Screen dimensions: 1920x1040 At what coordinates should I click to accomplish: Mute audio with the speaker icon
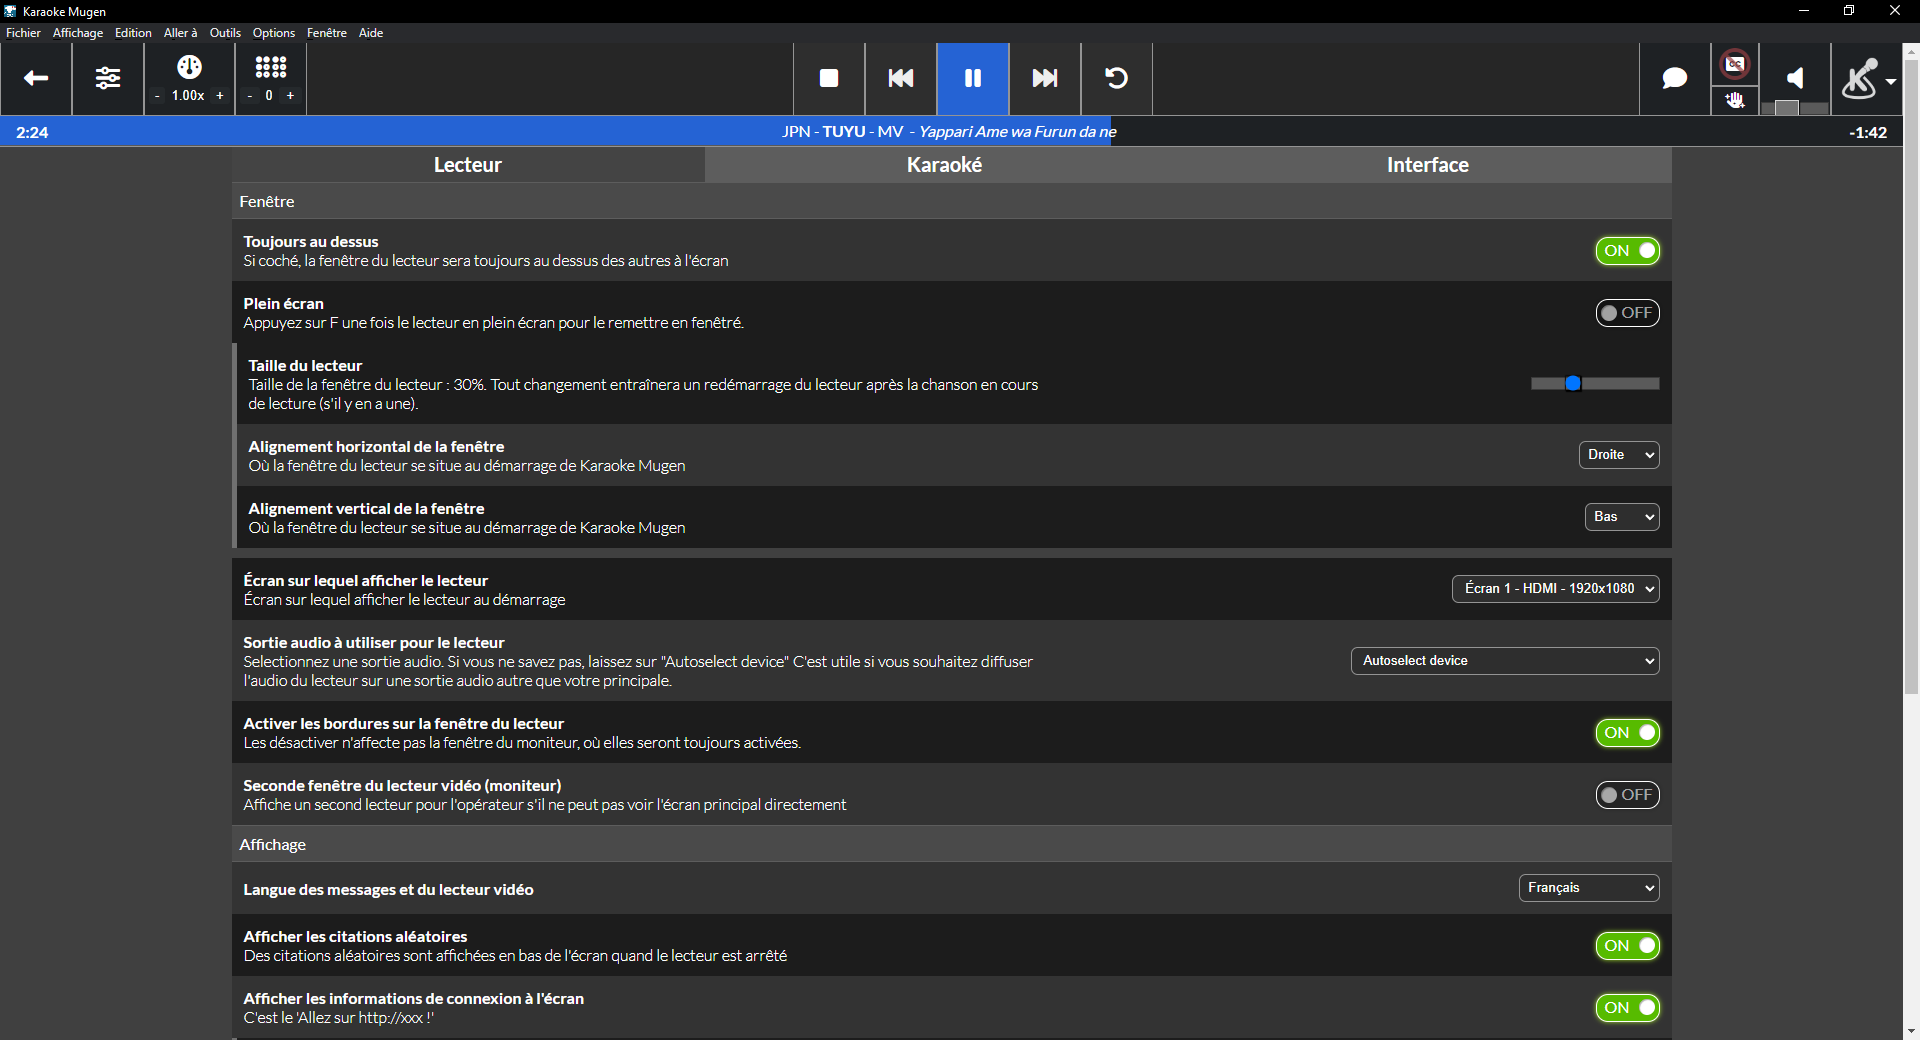tap(1796, 78)
